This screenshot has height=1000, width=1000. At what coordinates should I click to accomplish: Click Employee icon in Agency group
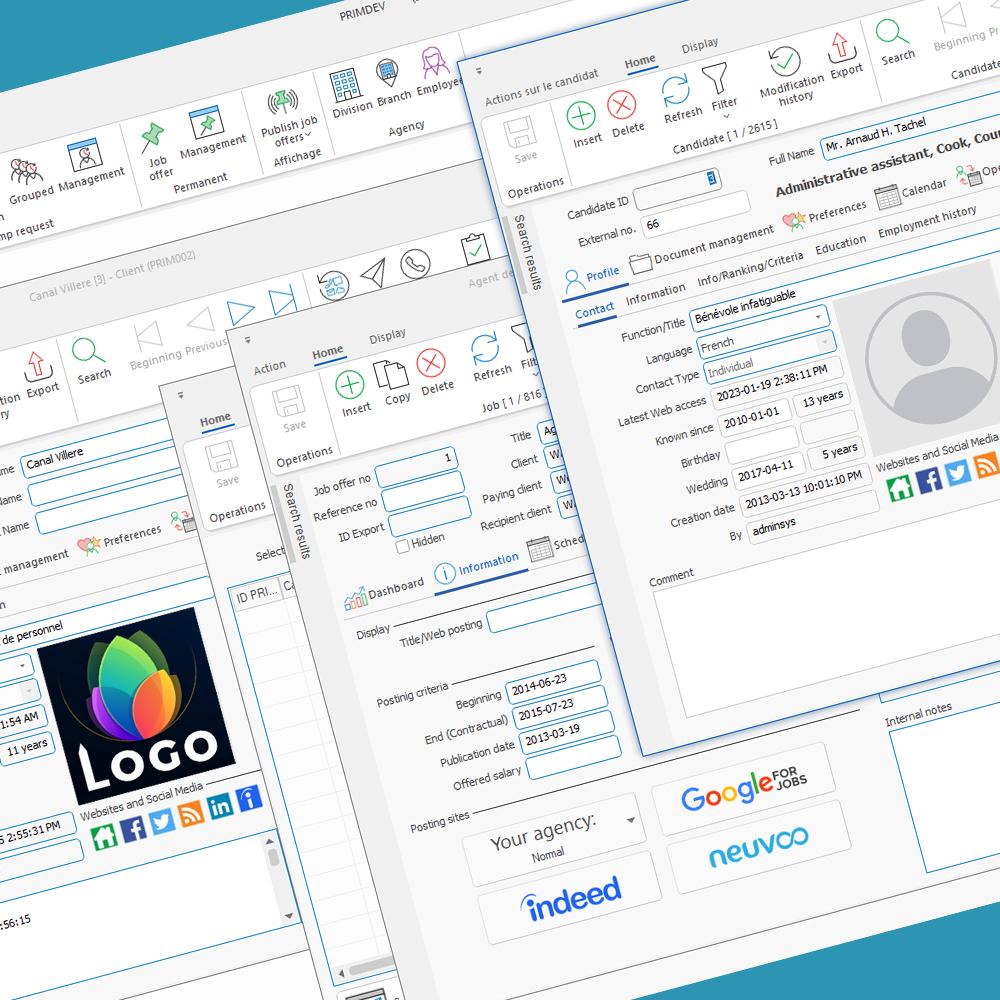(x=434, y=62)
